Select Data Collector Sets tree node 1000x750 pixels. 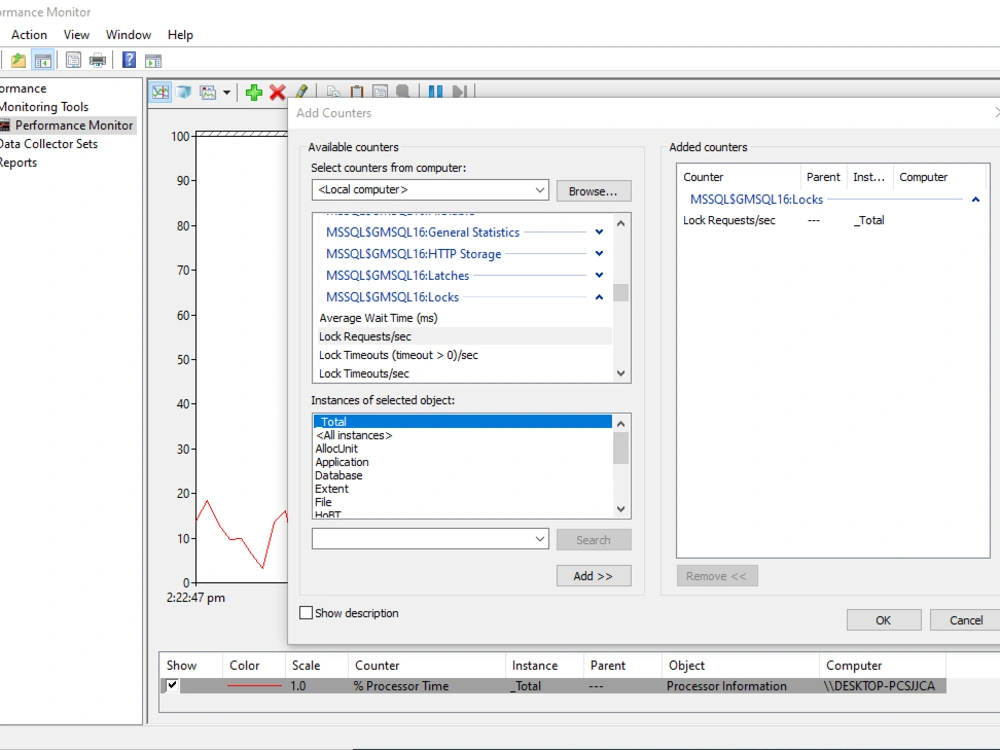[48, 143]
